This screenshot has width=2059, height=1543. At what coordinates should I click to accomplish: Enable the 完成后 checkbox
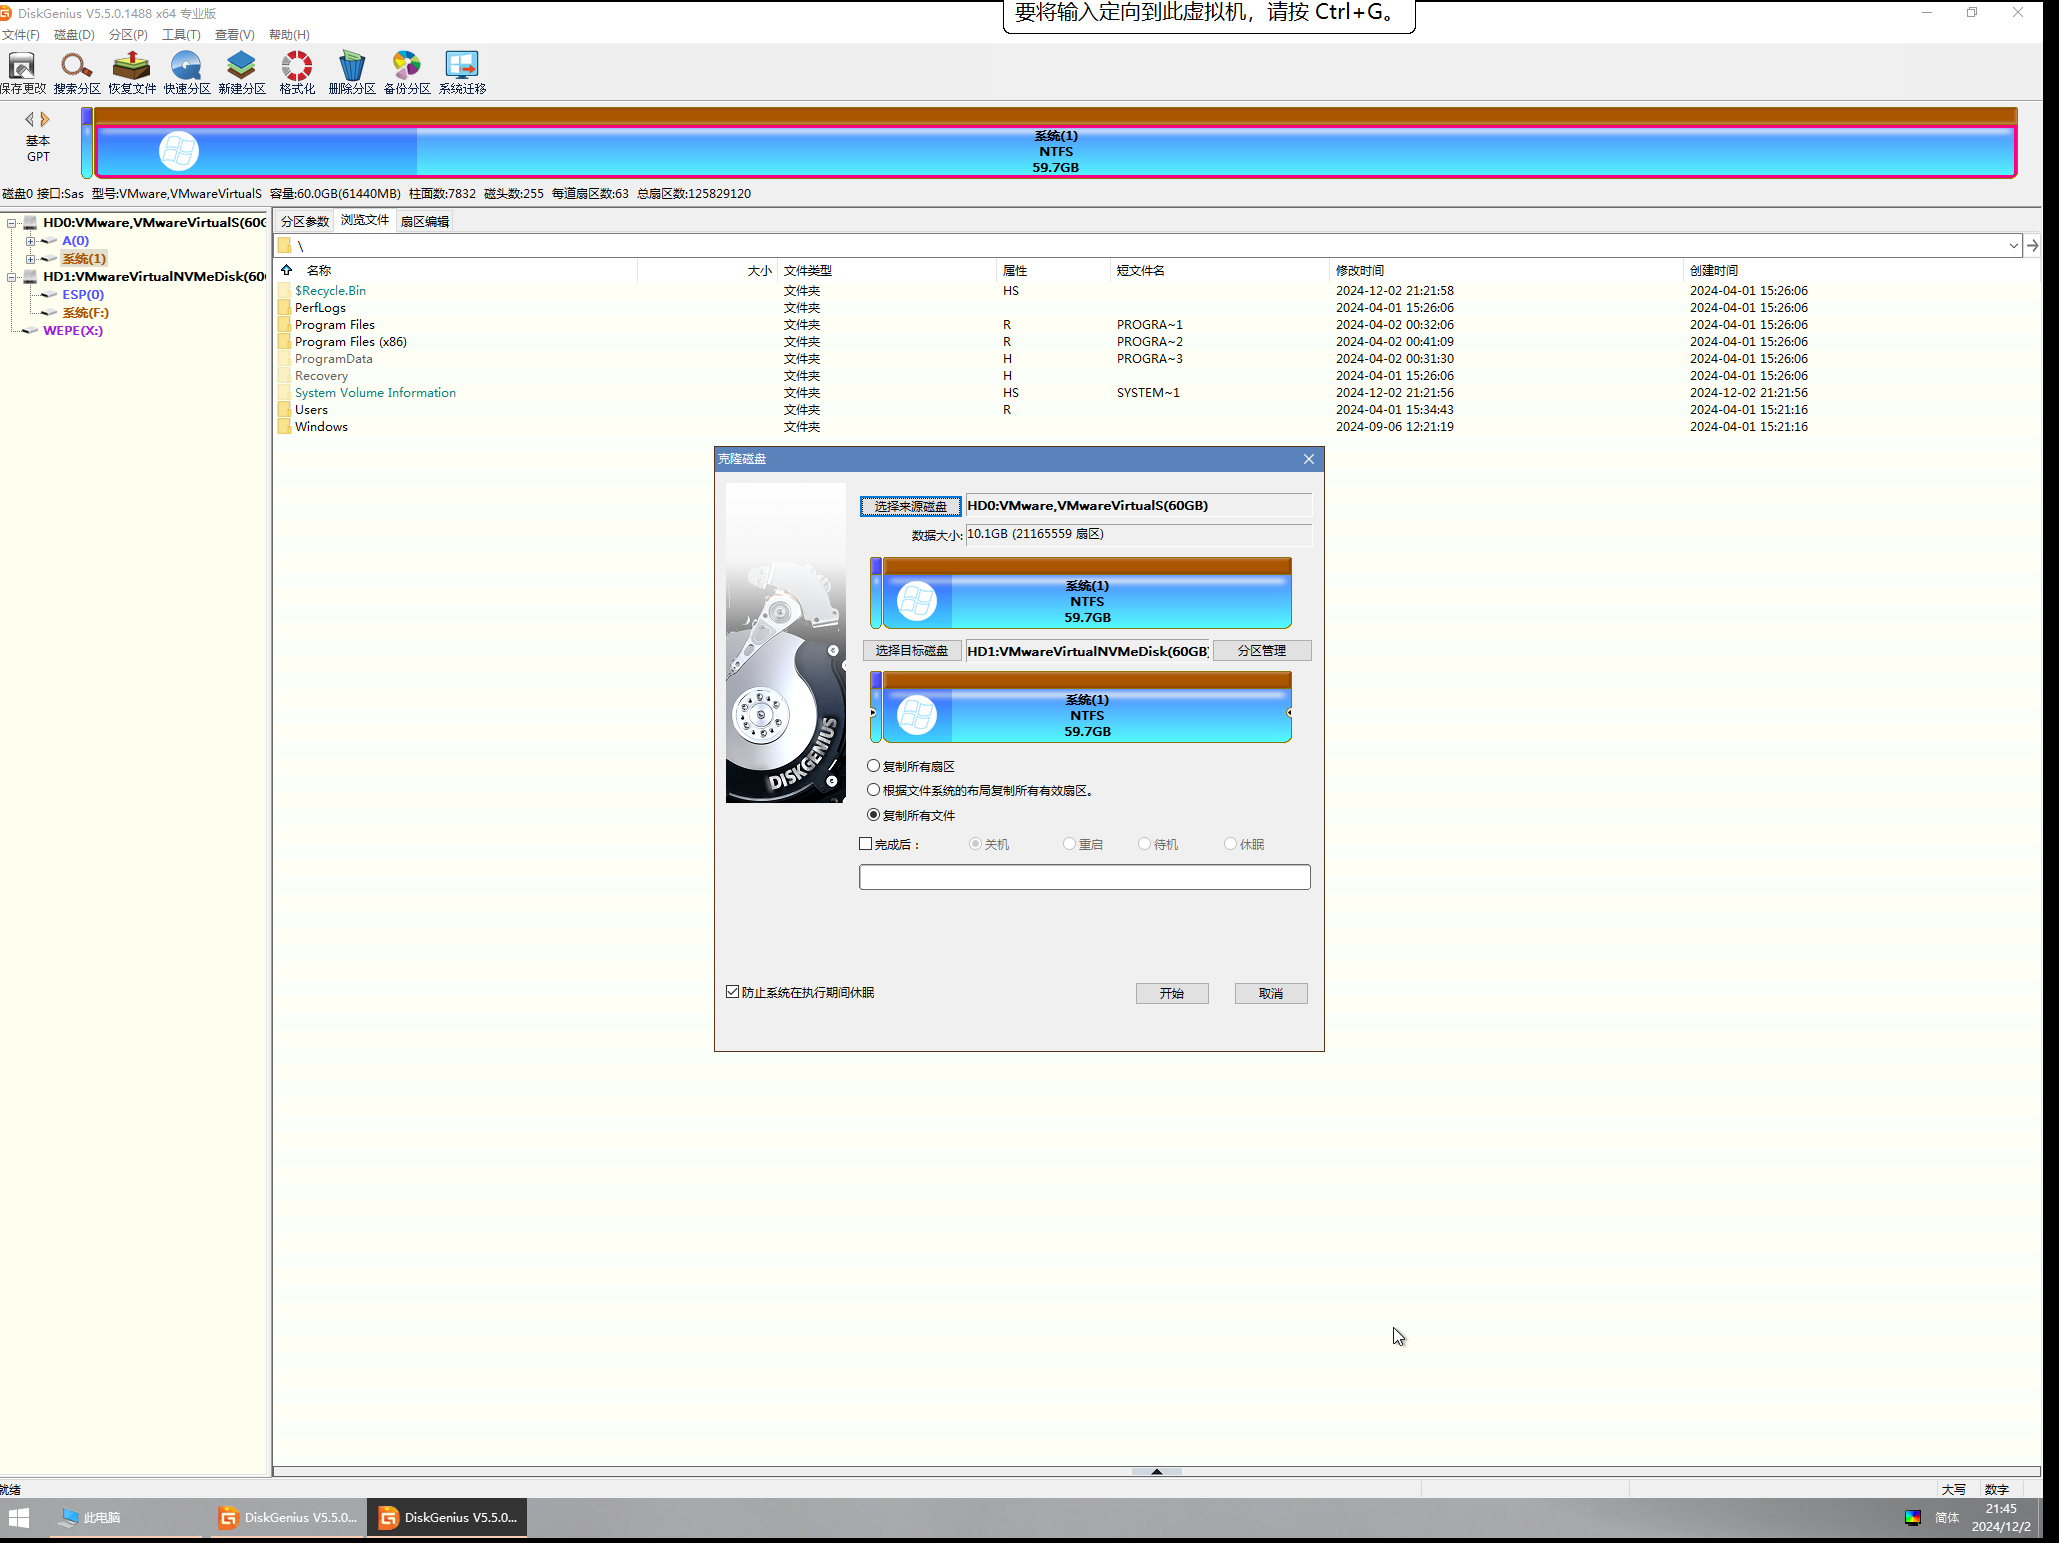(x=866, y=844)
